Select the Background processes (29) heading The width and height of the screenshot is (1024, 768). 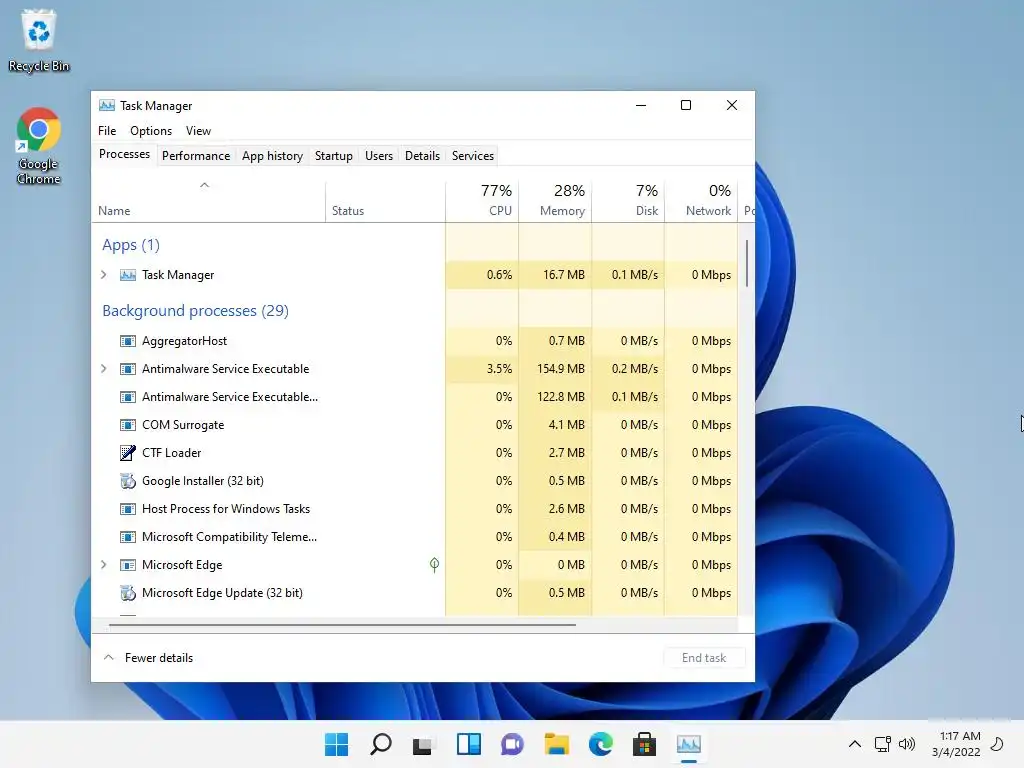[195, 311]
